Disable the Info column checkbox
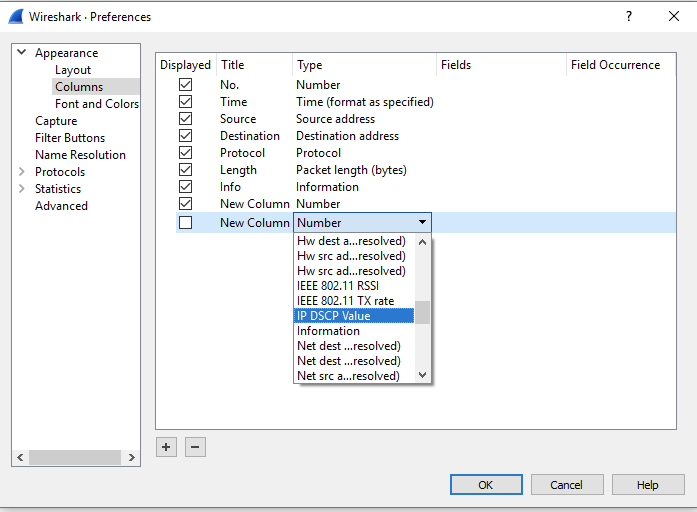Viewport: 697px width, 512px height. (x=185, y=187)
